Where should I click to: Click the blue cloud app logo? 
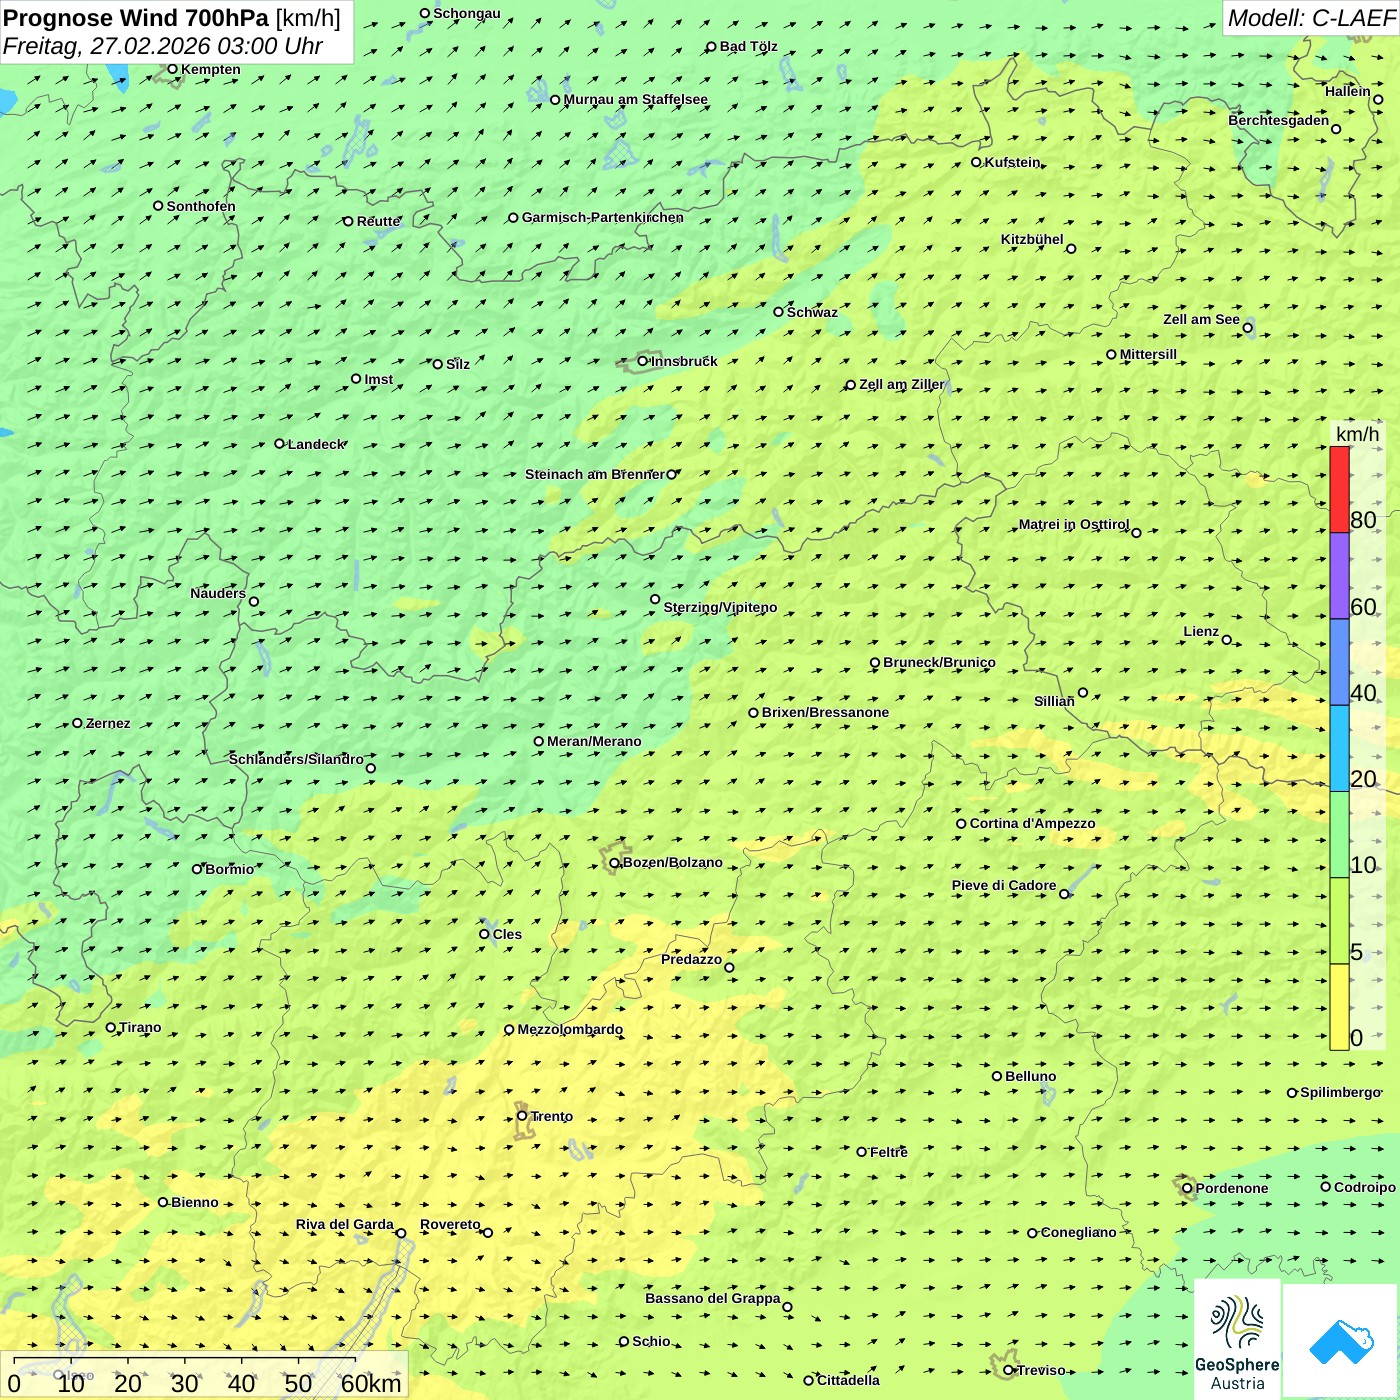pos(1341,1342)
